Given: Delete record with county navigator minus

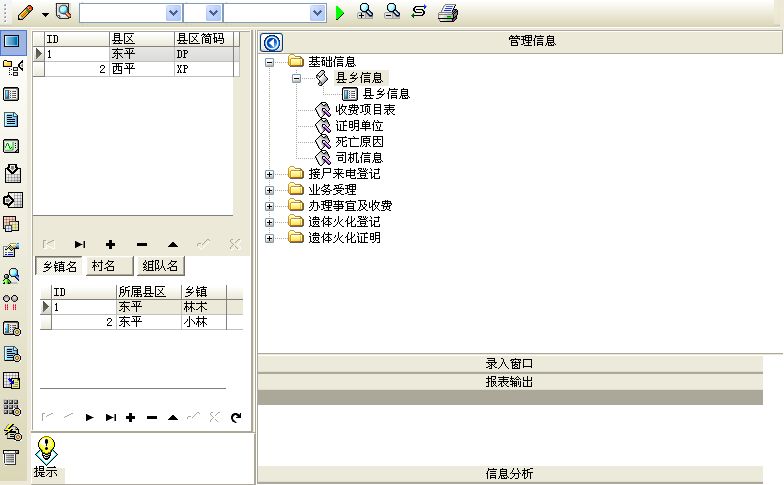Looking at the screenshot, I should click(x=142, y=244).
